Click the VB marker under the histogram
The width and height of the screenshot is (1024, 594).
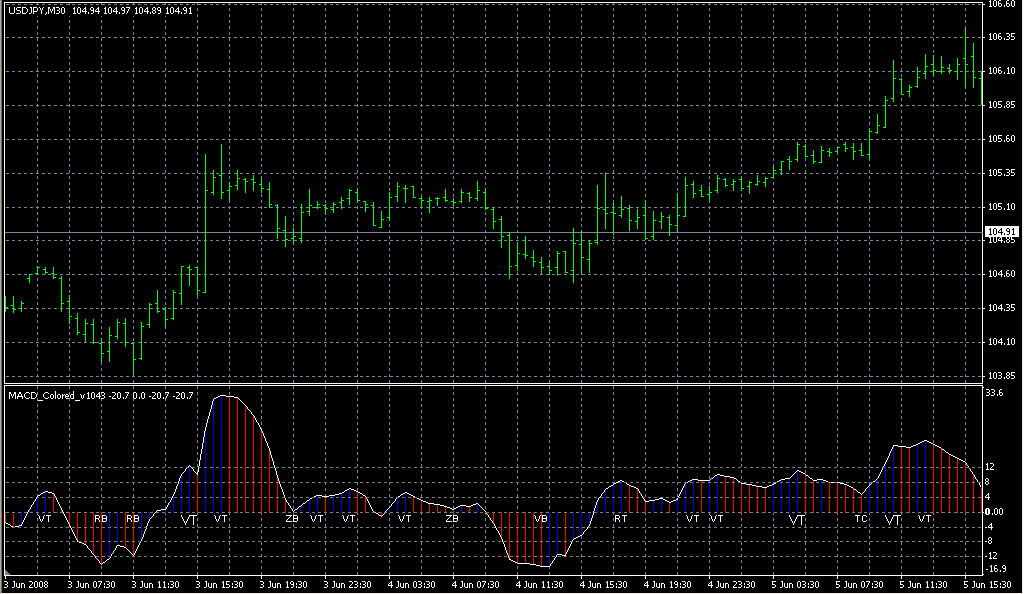click(x=540, y=519)
